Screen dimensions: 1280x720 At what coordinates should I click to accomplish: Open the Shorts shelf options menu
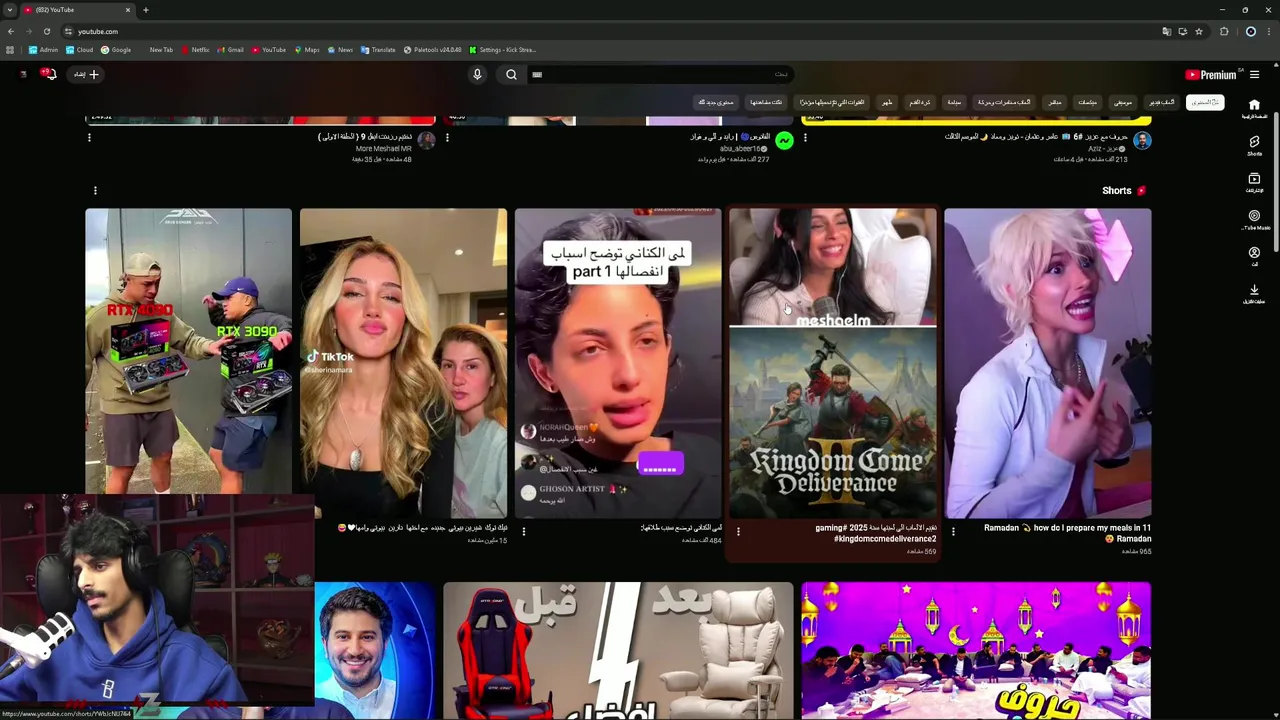point(95,190)
